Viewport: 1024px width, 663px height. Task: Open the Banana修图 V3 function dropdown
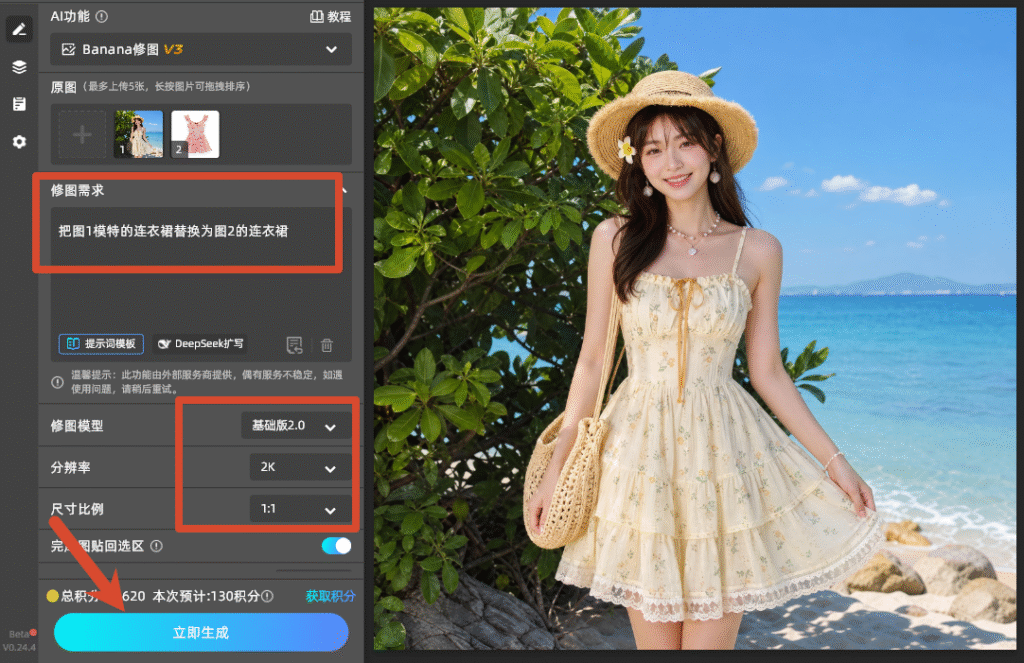201,50
